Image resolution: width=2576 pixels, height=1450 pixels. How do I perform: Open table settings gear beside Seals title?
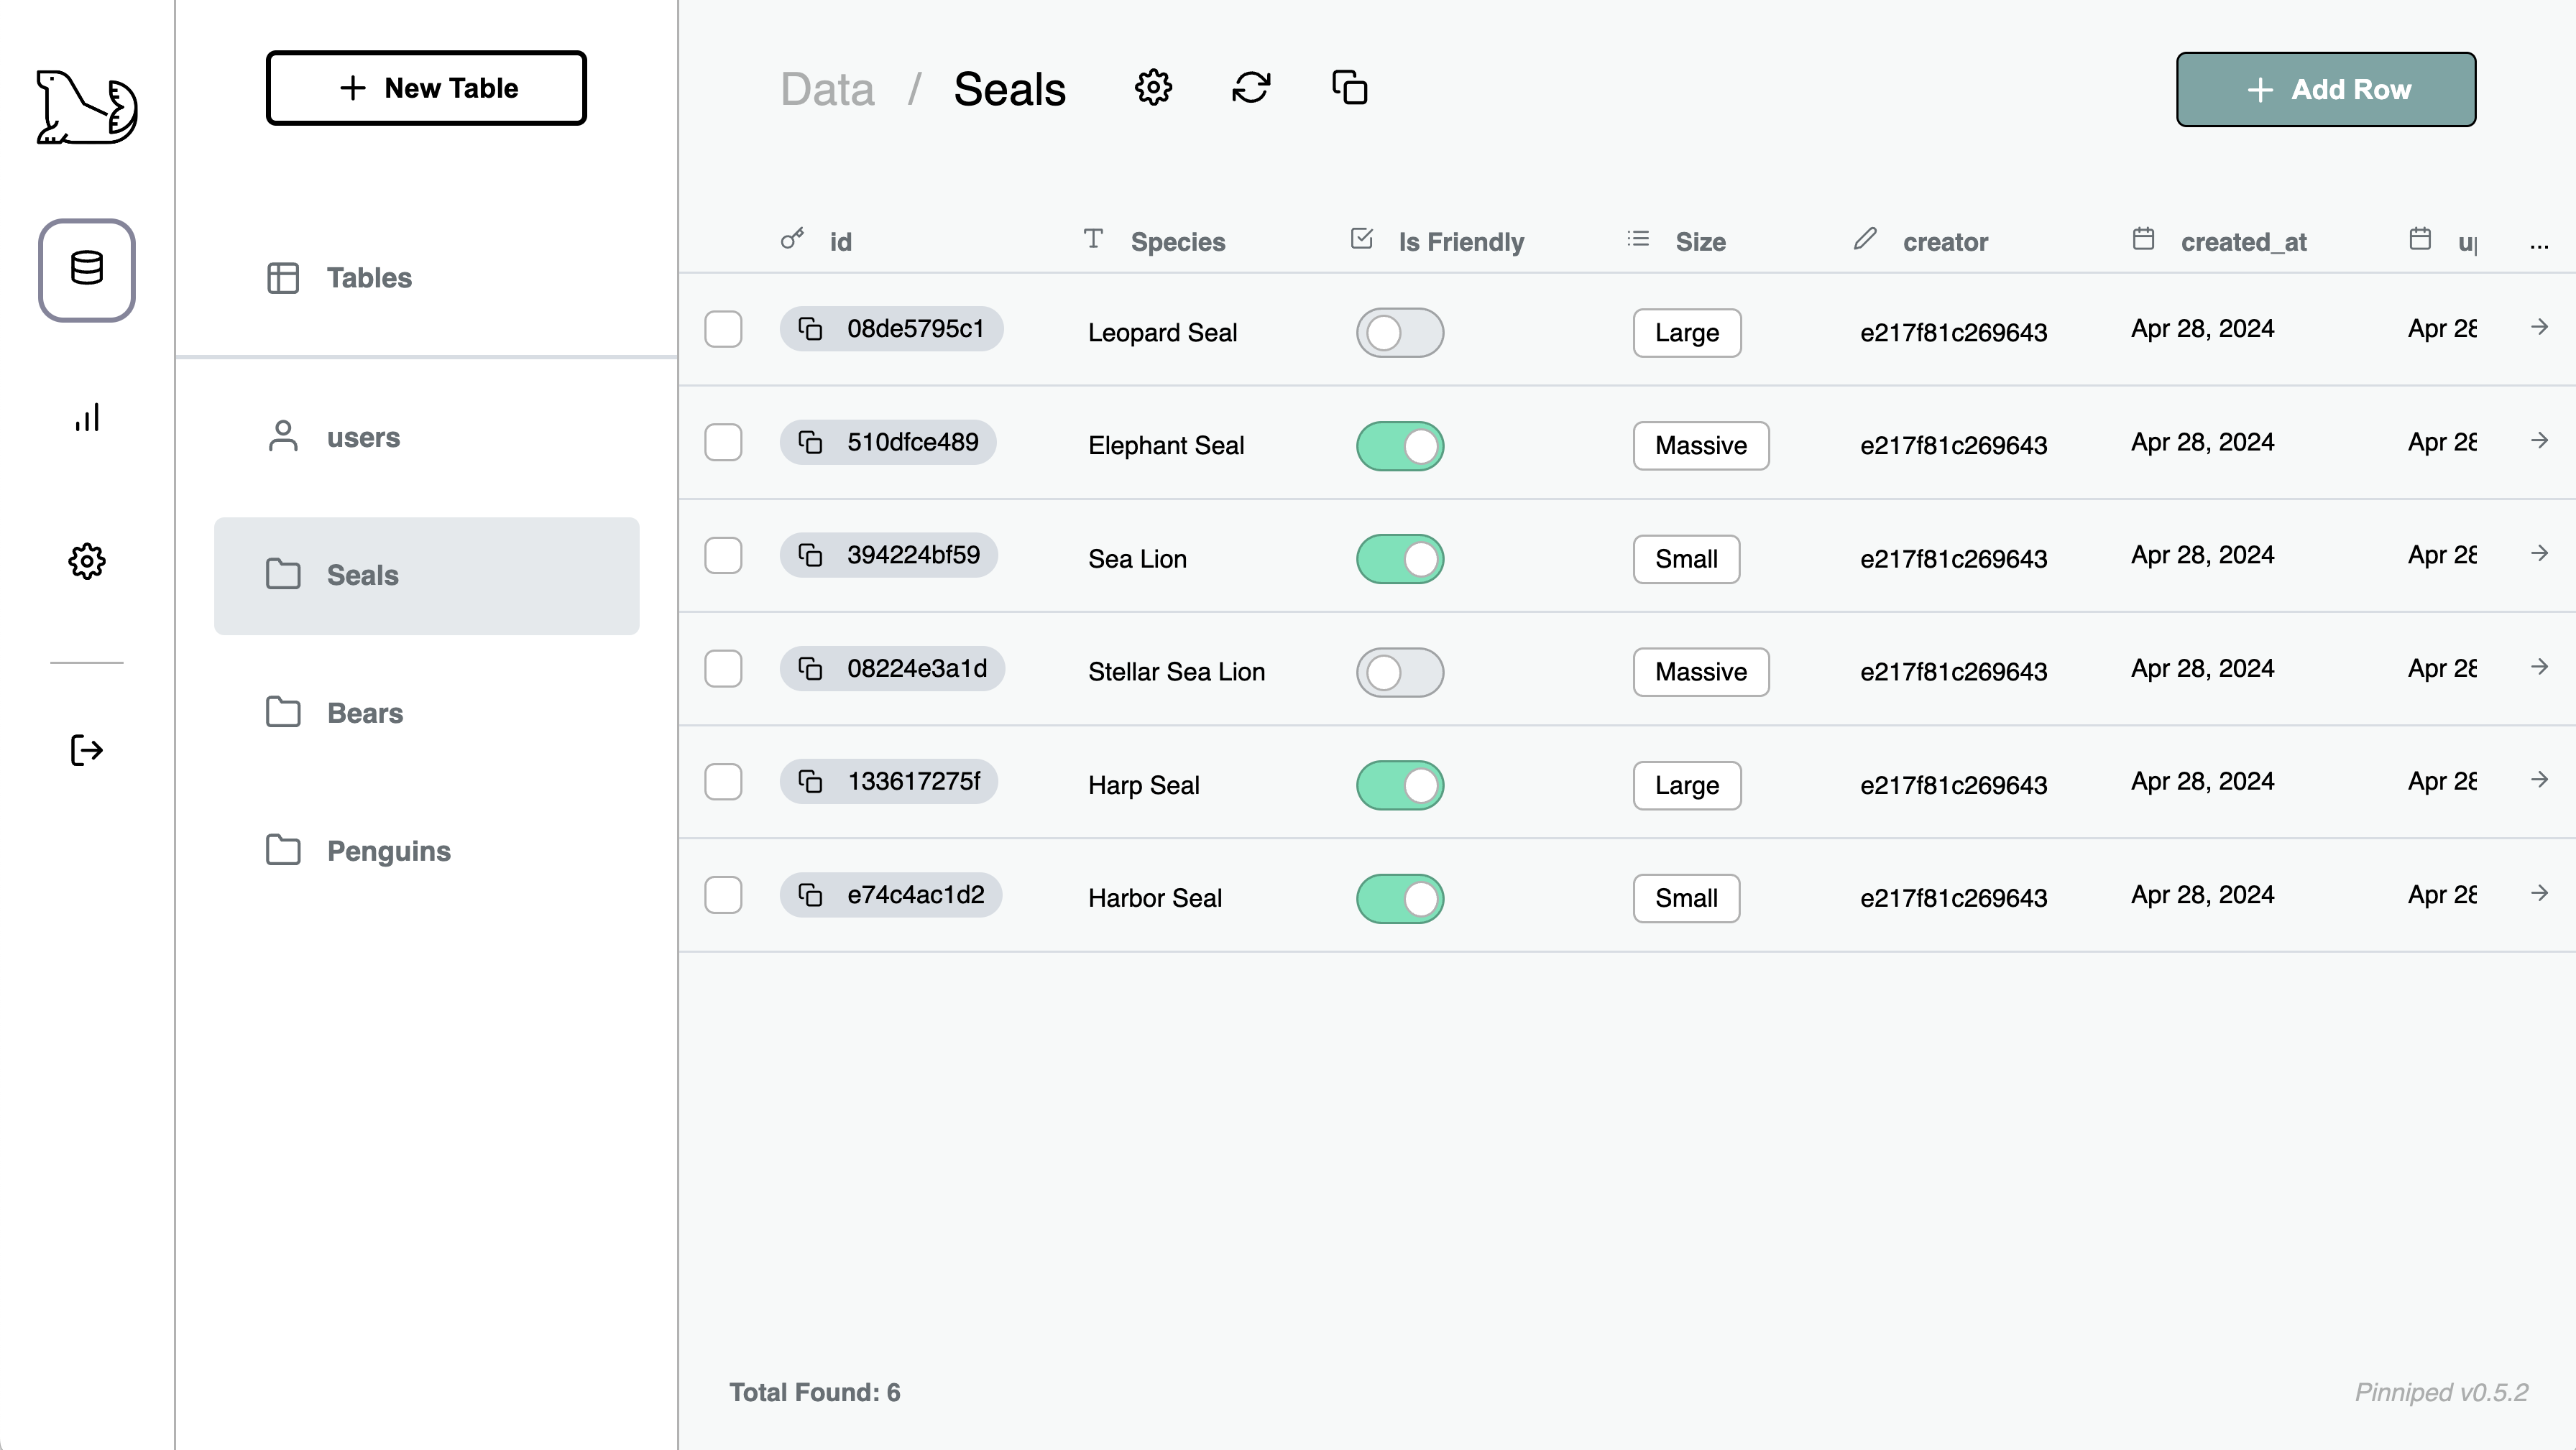pos(1153,88)
